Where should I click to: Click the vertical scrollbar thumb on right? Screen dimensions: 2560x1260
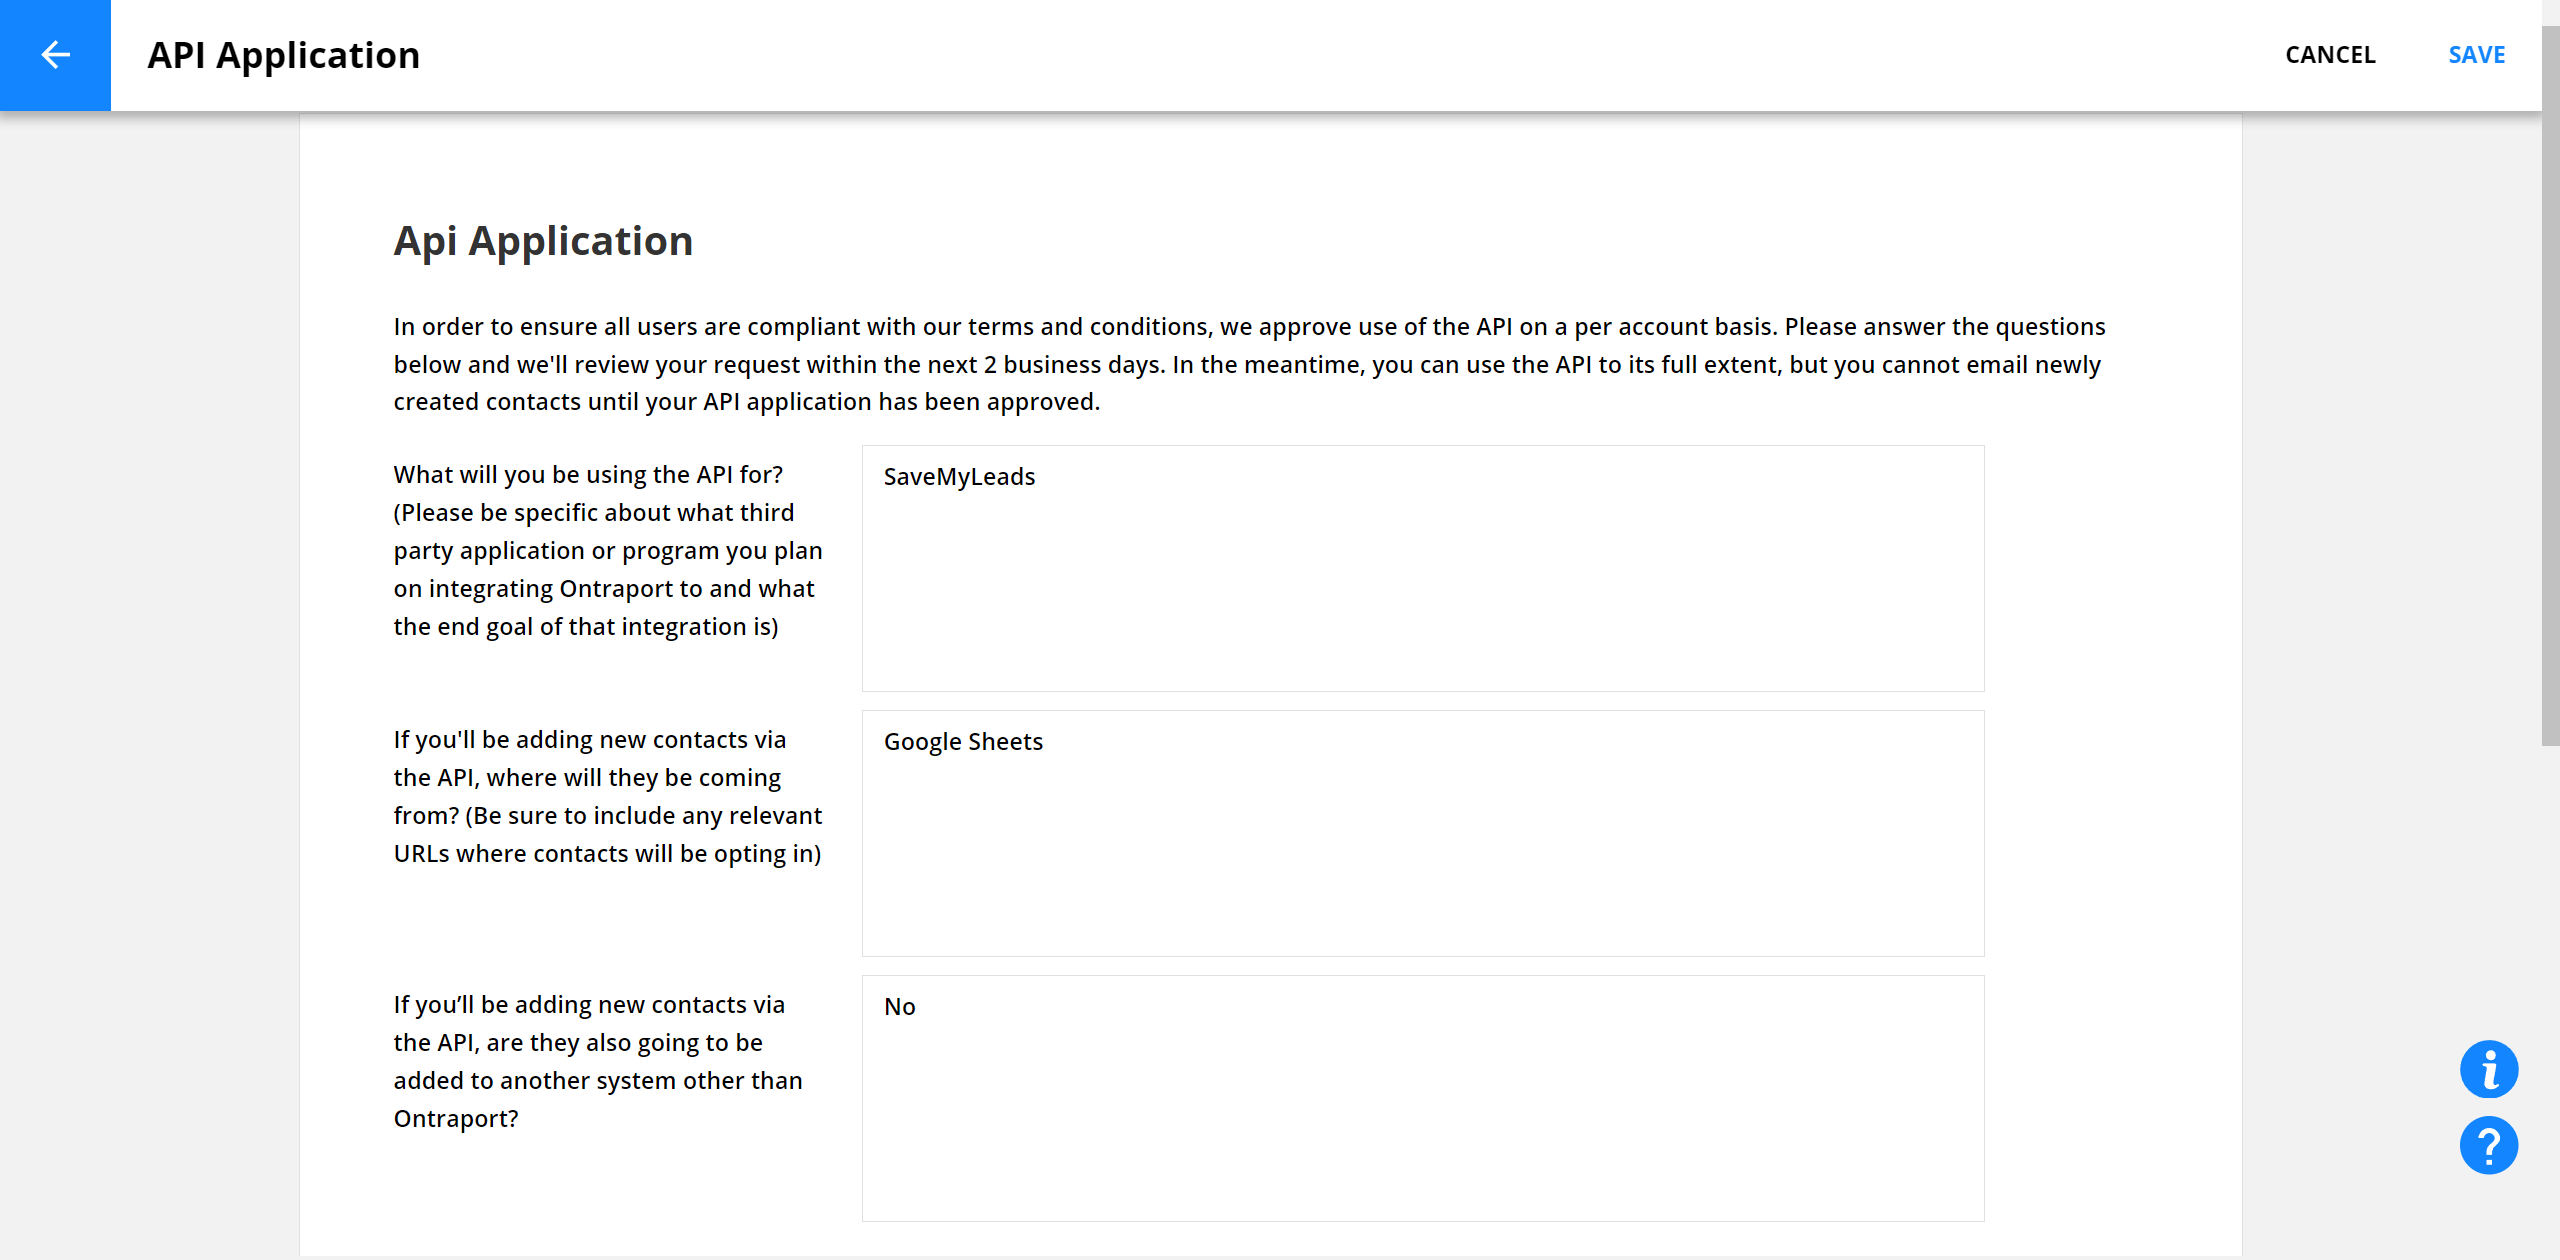click(x=2550, y=385)
